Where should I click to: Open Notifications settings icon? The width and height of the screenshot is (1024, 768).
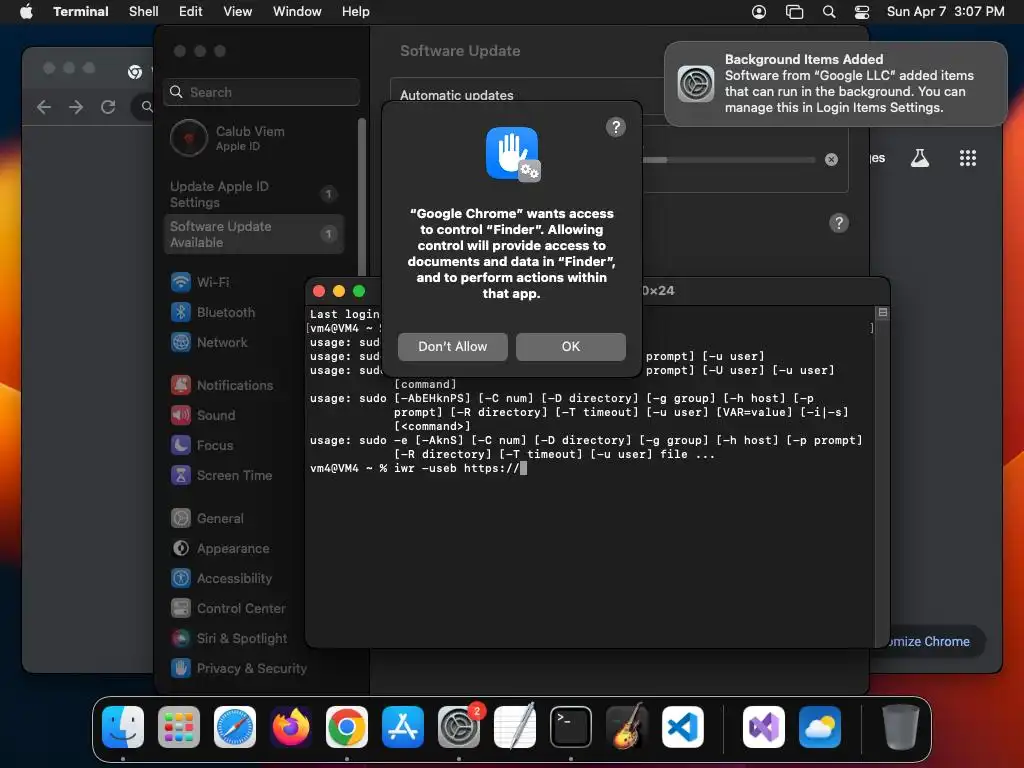tap(181, 385)
